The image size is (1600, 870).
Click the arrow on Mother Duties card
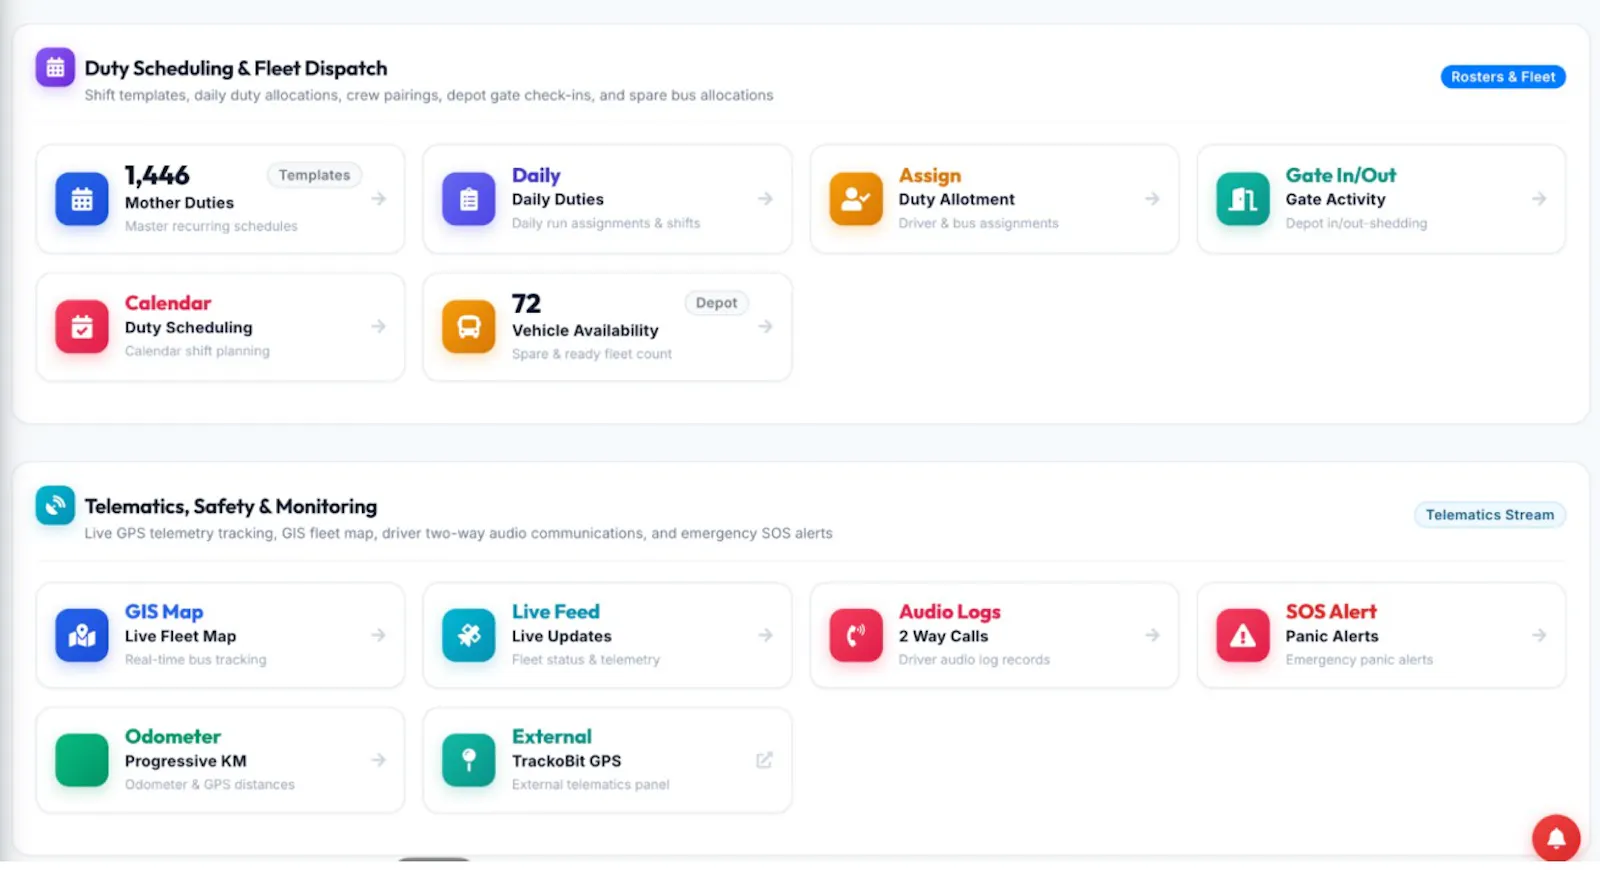click(378, 199)
